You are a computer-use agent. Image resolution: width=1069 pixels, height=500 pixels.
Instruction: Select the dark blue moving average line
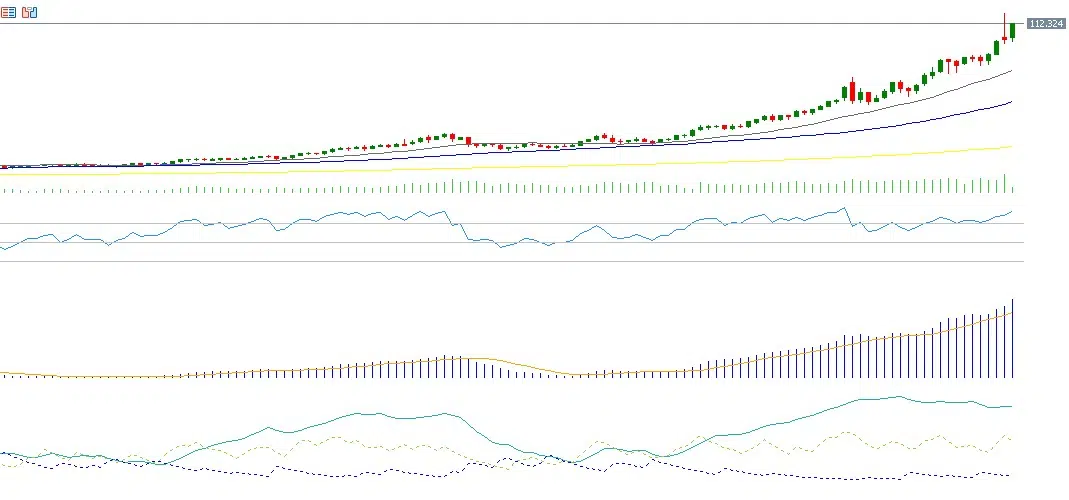(900, 124)
